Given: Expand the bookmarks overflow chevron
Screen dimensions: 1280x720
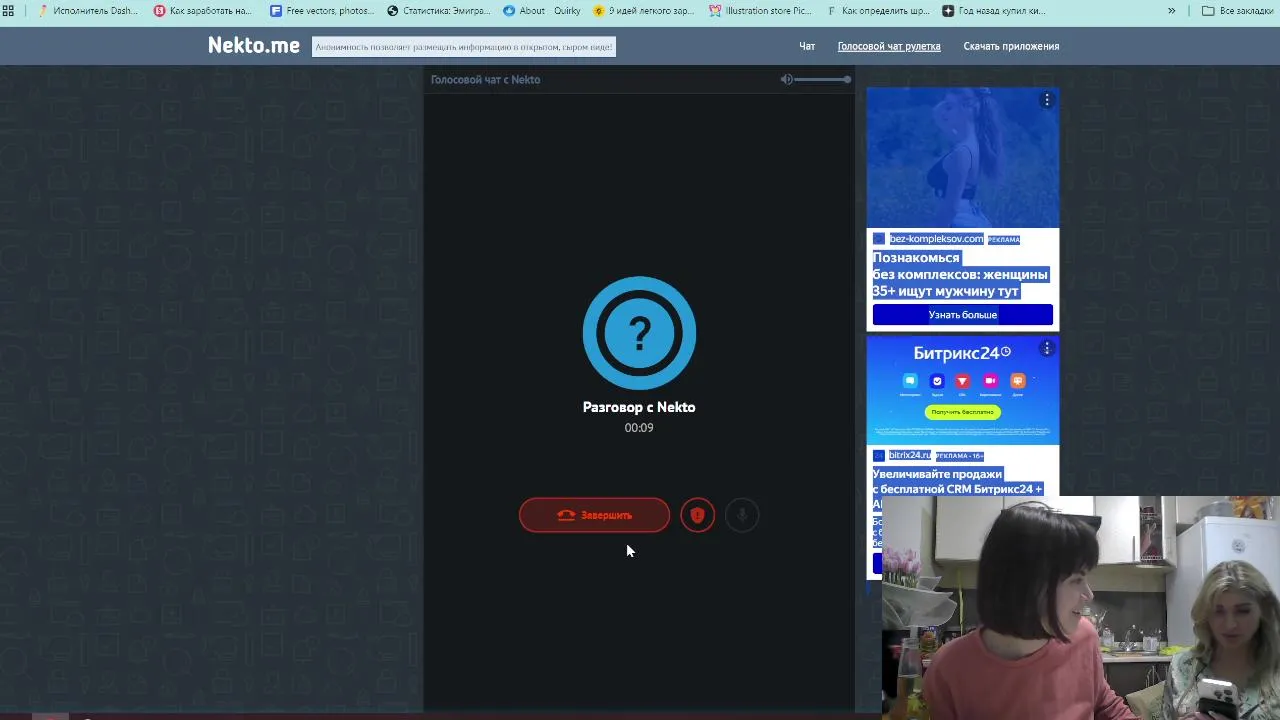Looking at the screenshot, I should pos(1172,11).
